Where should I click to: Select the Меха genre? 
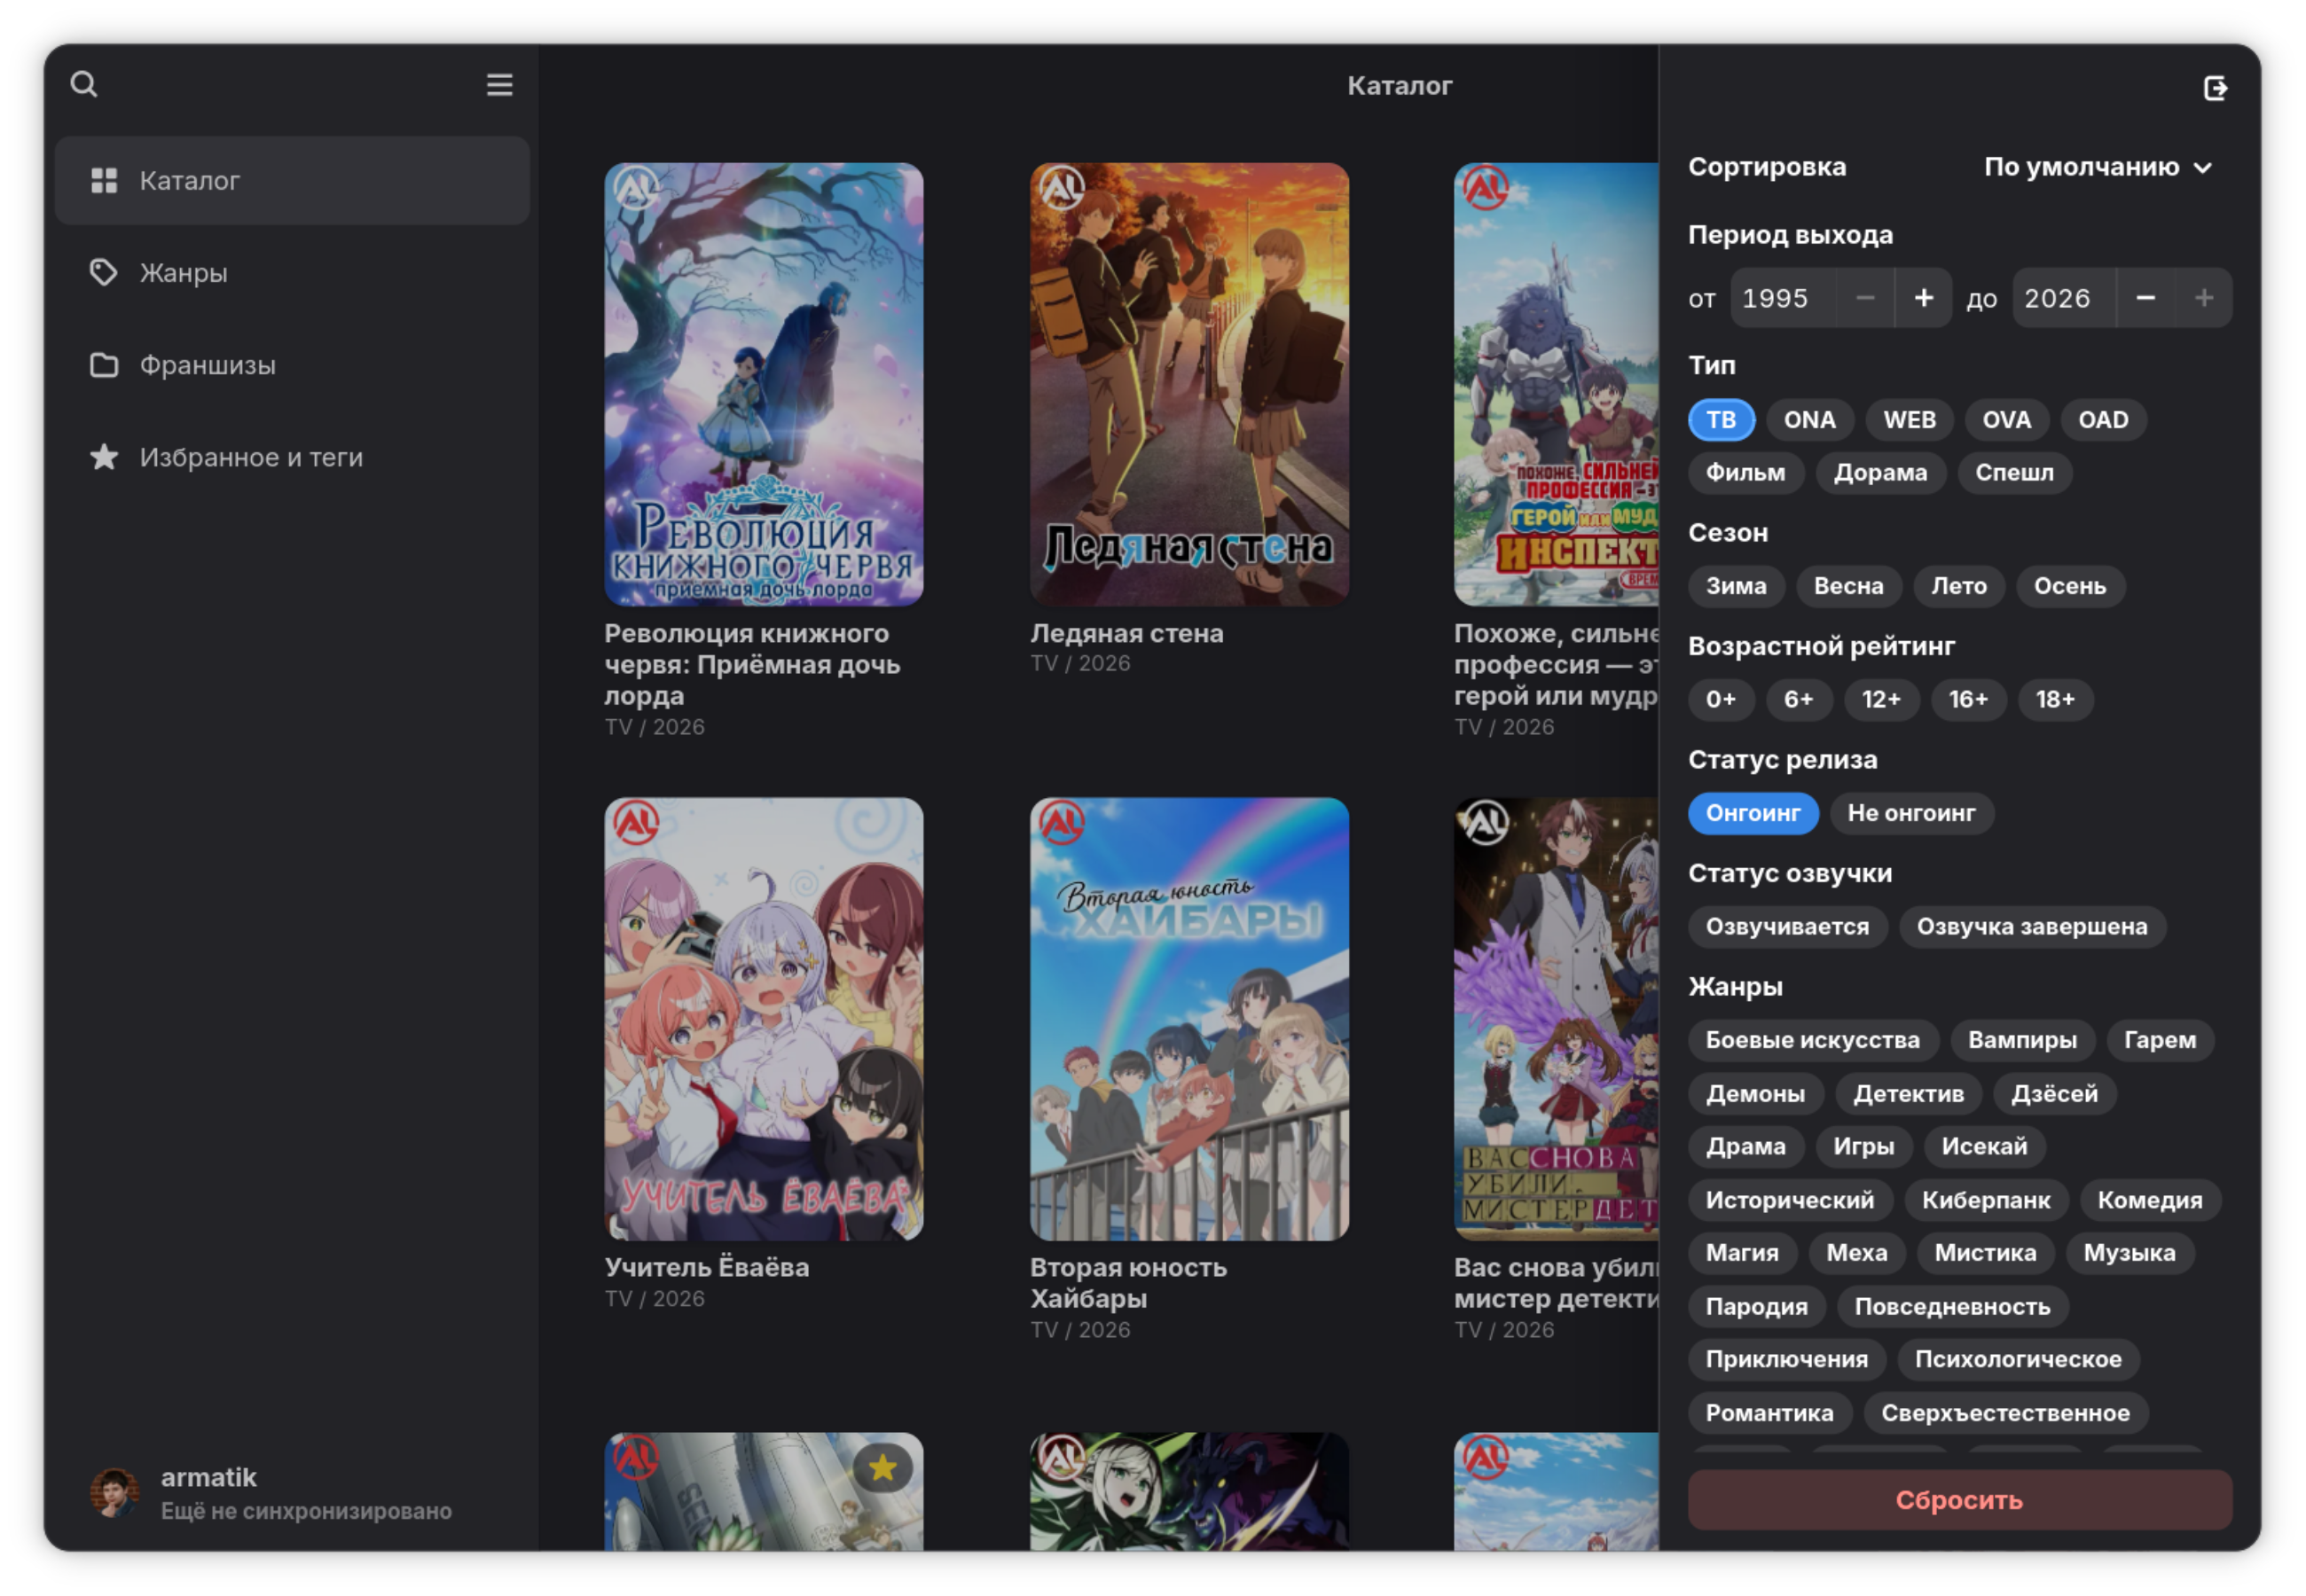(x=1857, y=1253)
